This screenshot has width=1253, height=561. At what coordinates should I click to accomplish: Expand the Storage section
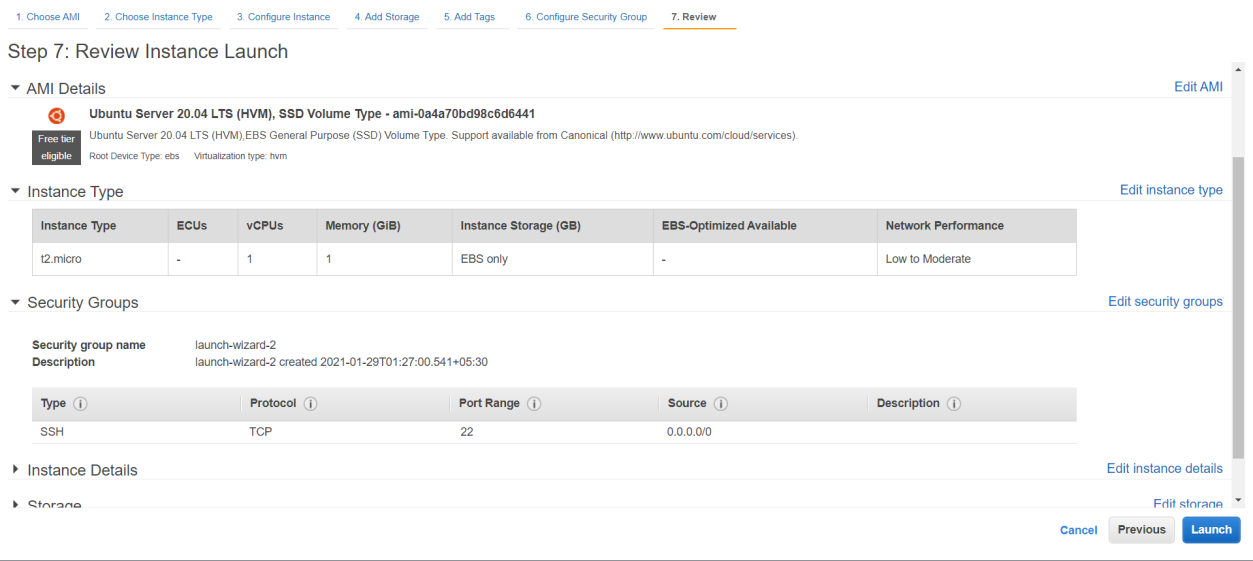[x=15, y=504]
